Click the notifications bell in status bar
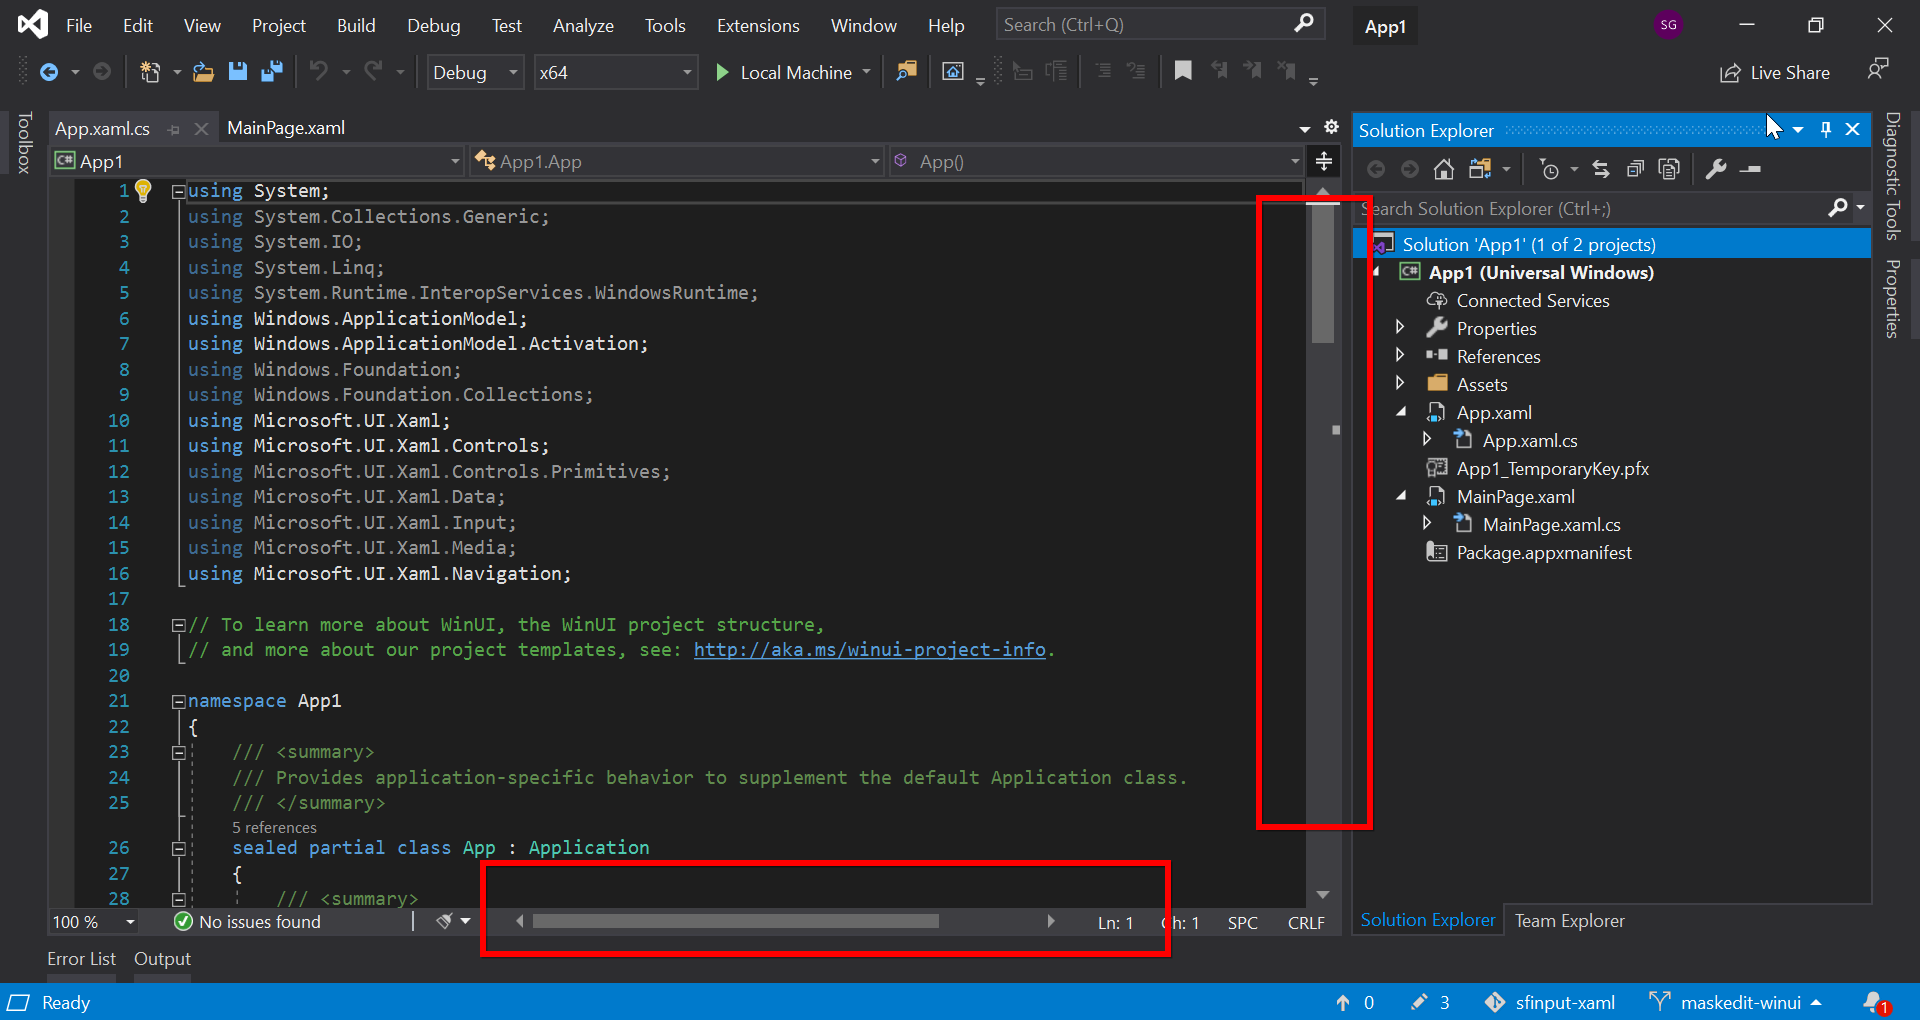Viewport: 1920px width, 1020px height. (1874, 1002)
